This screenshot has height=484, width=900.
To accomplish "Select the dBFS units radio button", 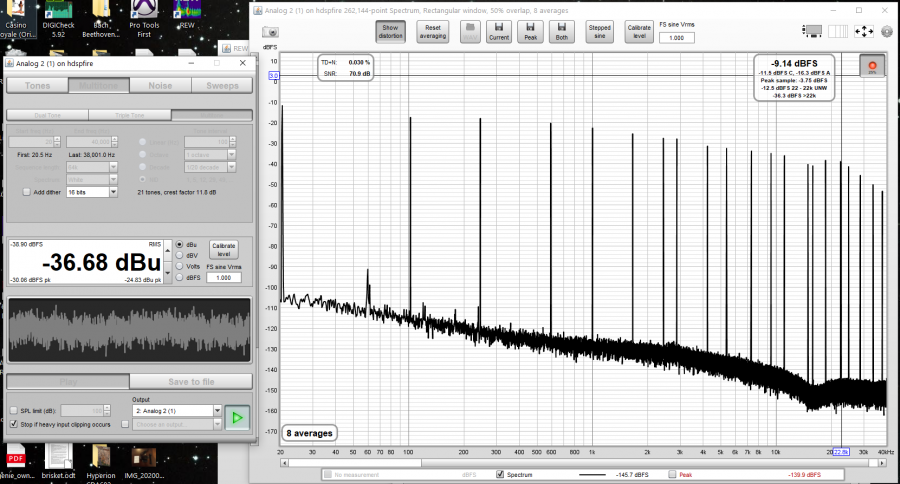I will pyautogui.click(x=180, y=277).
